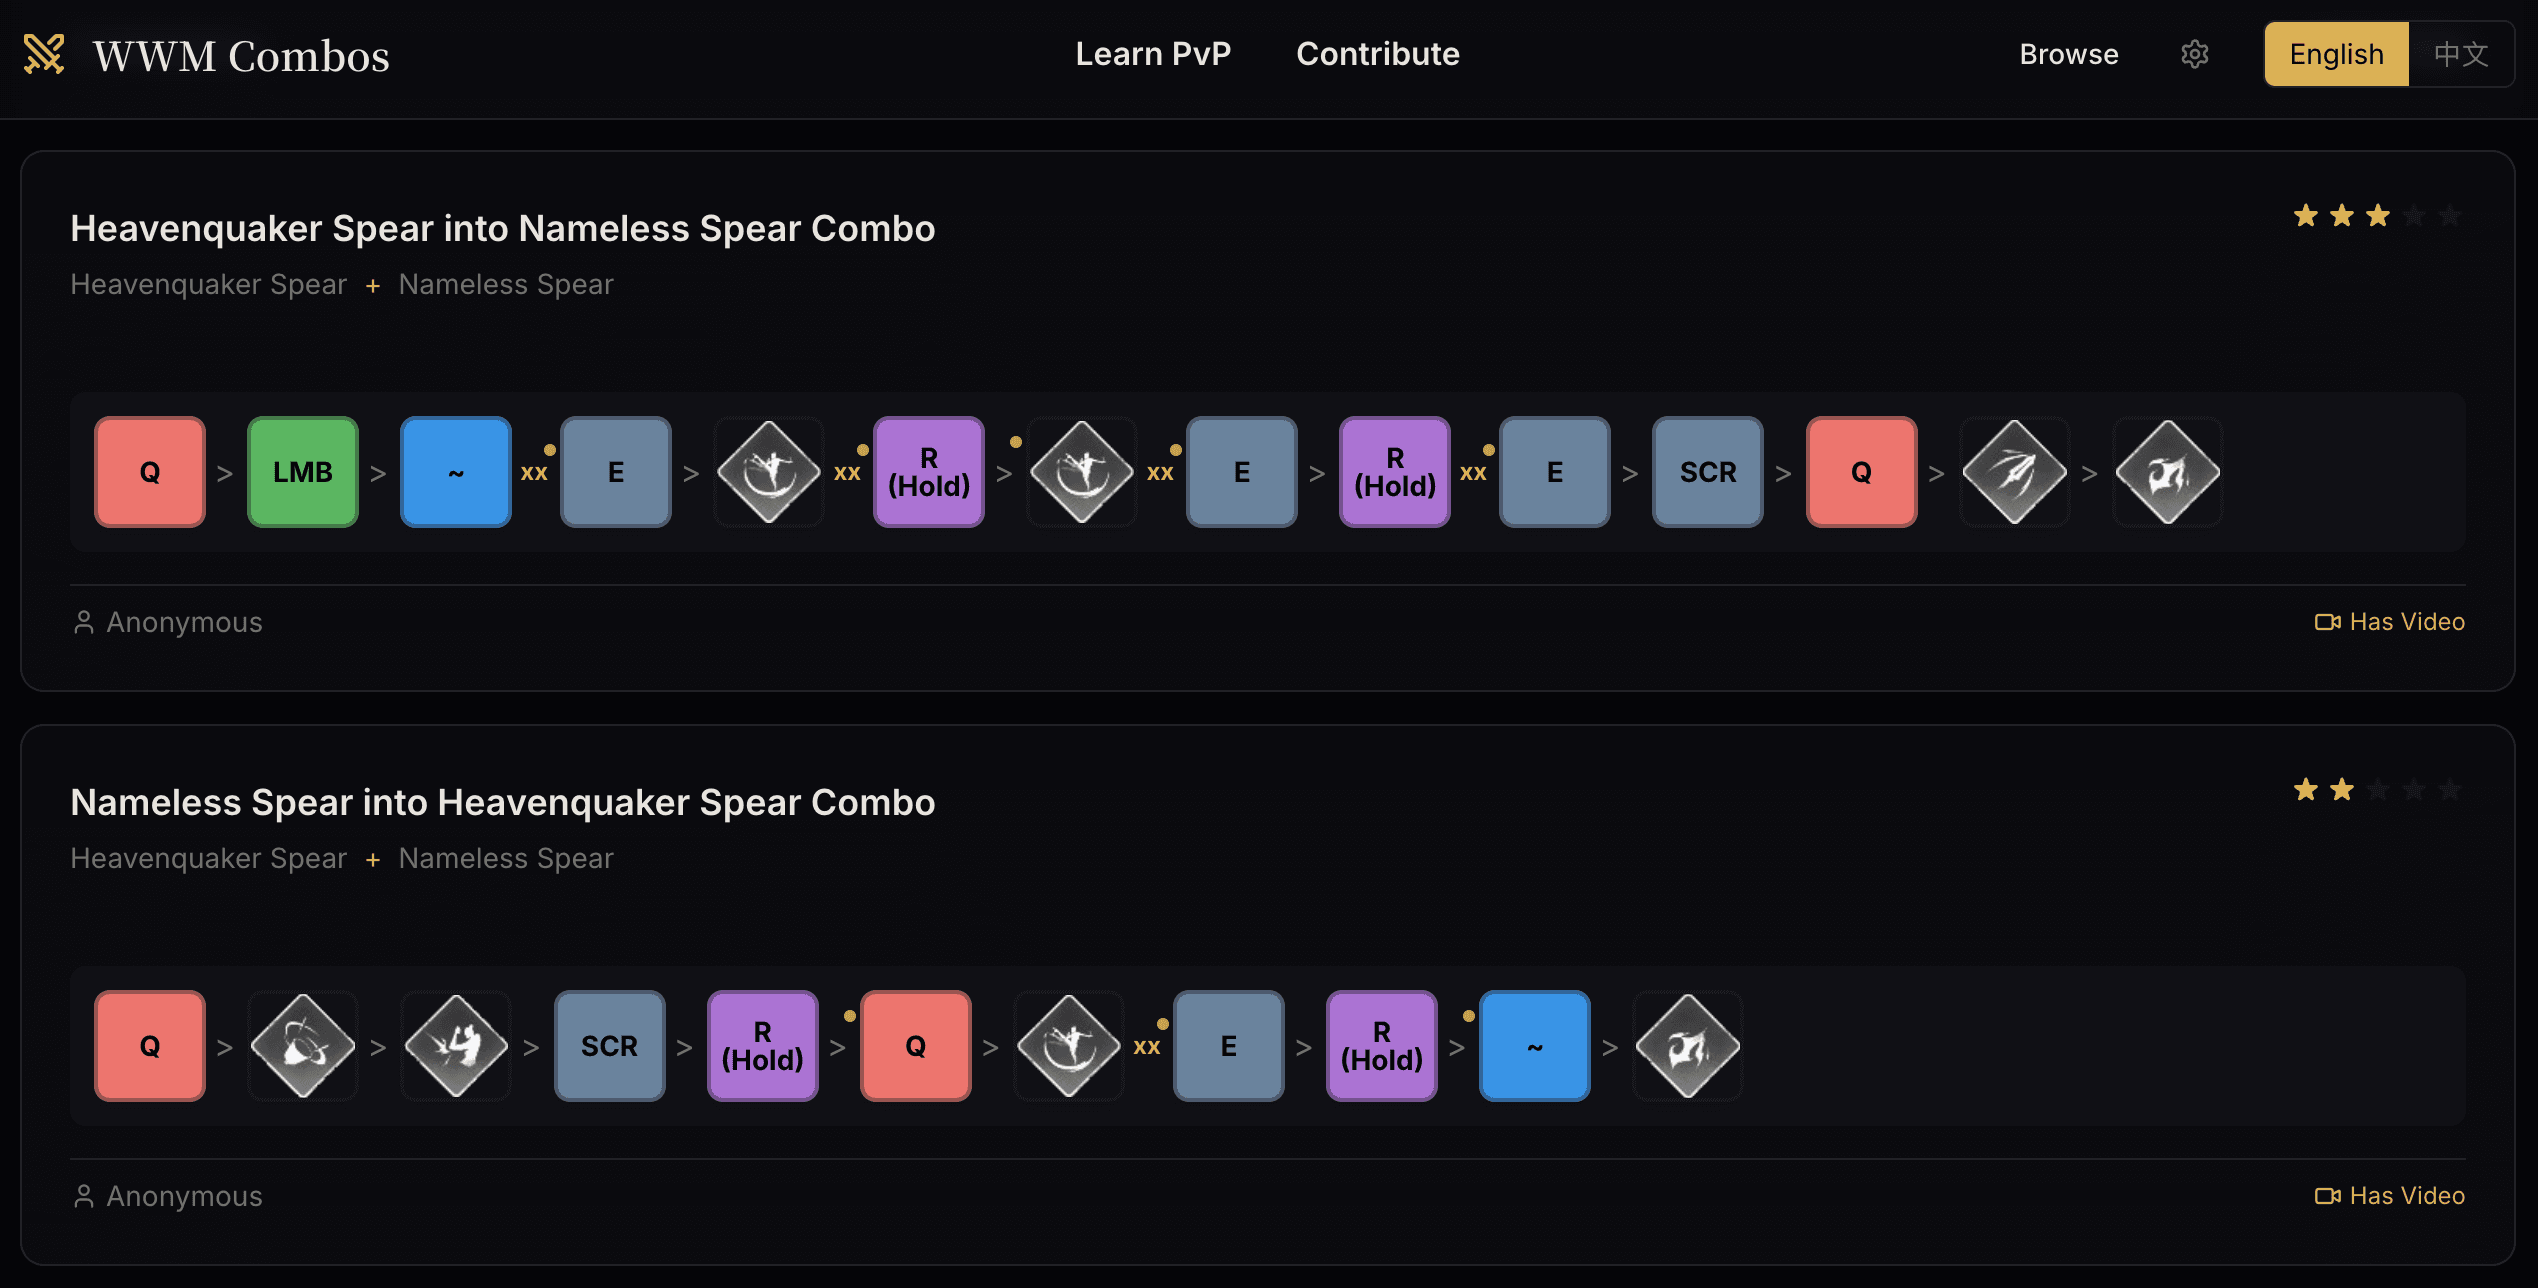Click Anonymous author on the first combo
2538x1288 pixels.
coord(183,621)
